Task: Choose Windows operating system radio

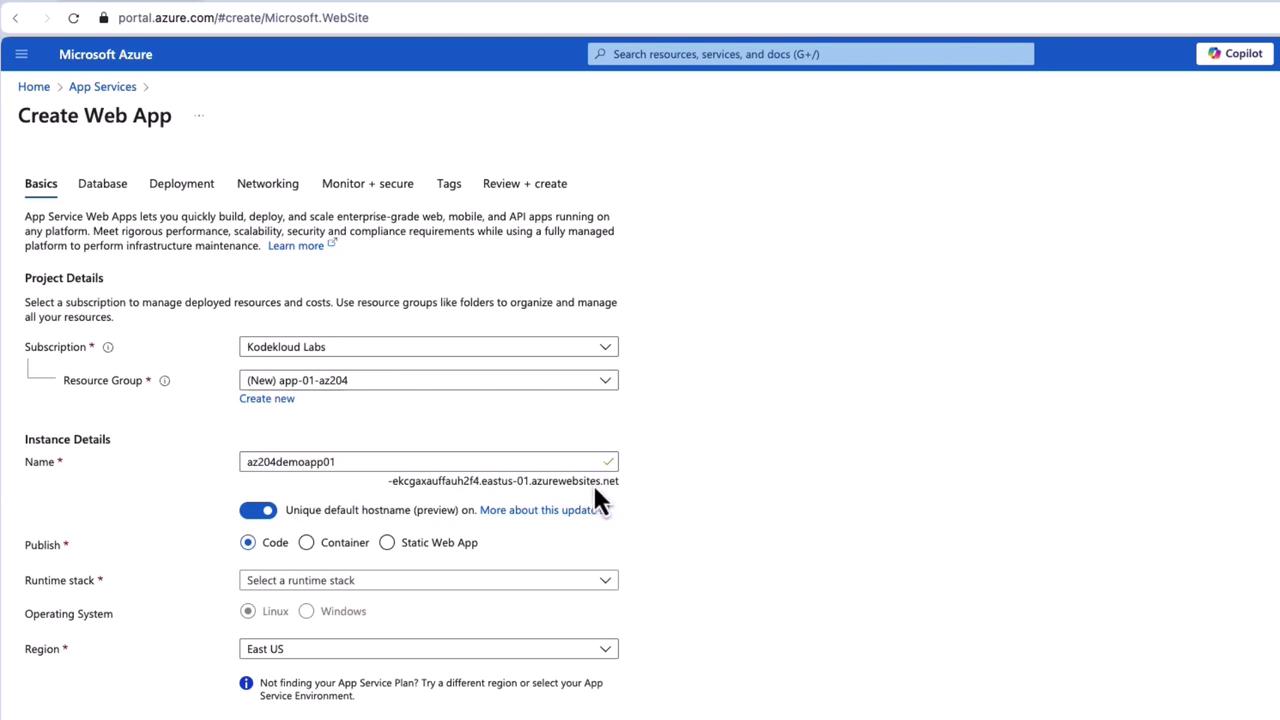Action: coord(306,611)
